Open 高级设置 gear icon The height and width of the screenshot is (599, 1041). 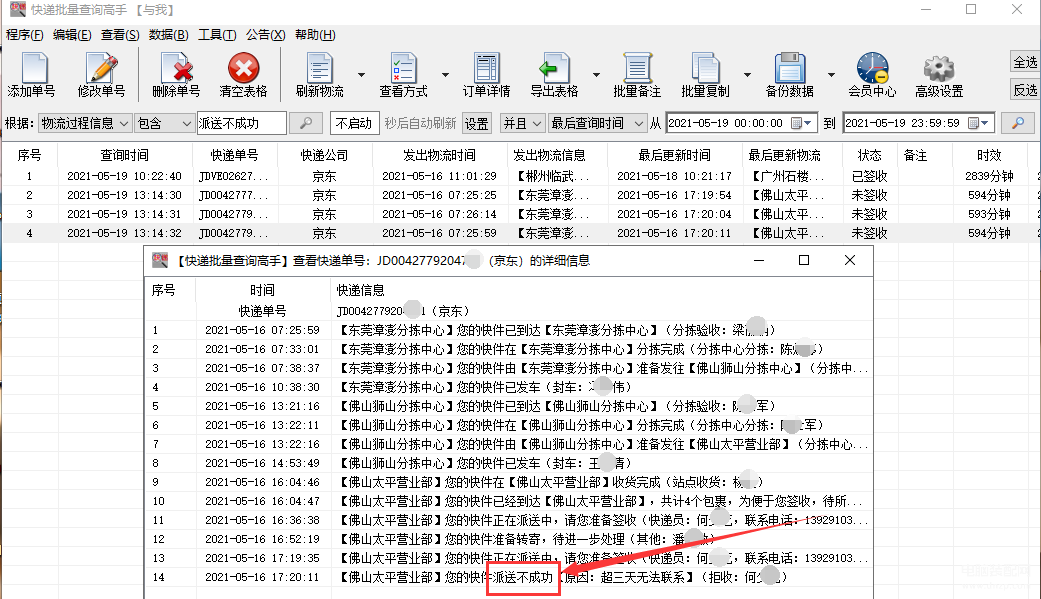pos(938,70)
